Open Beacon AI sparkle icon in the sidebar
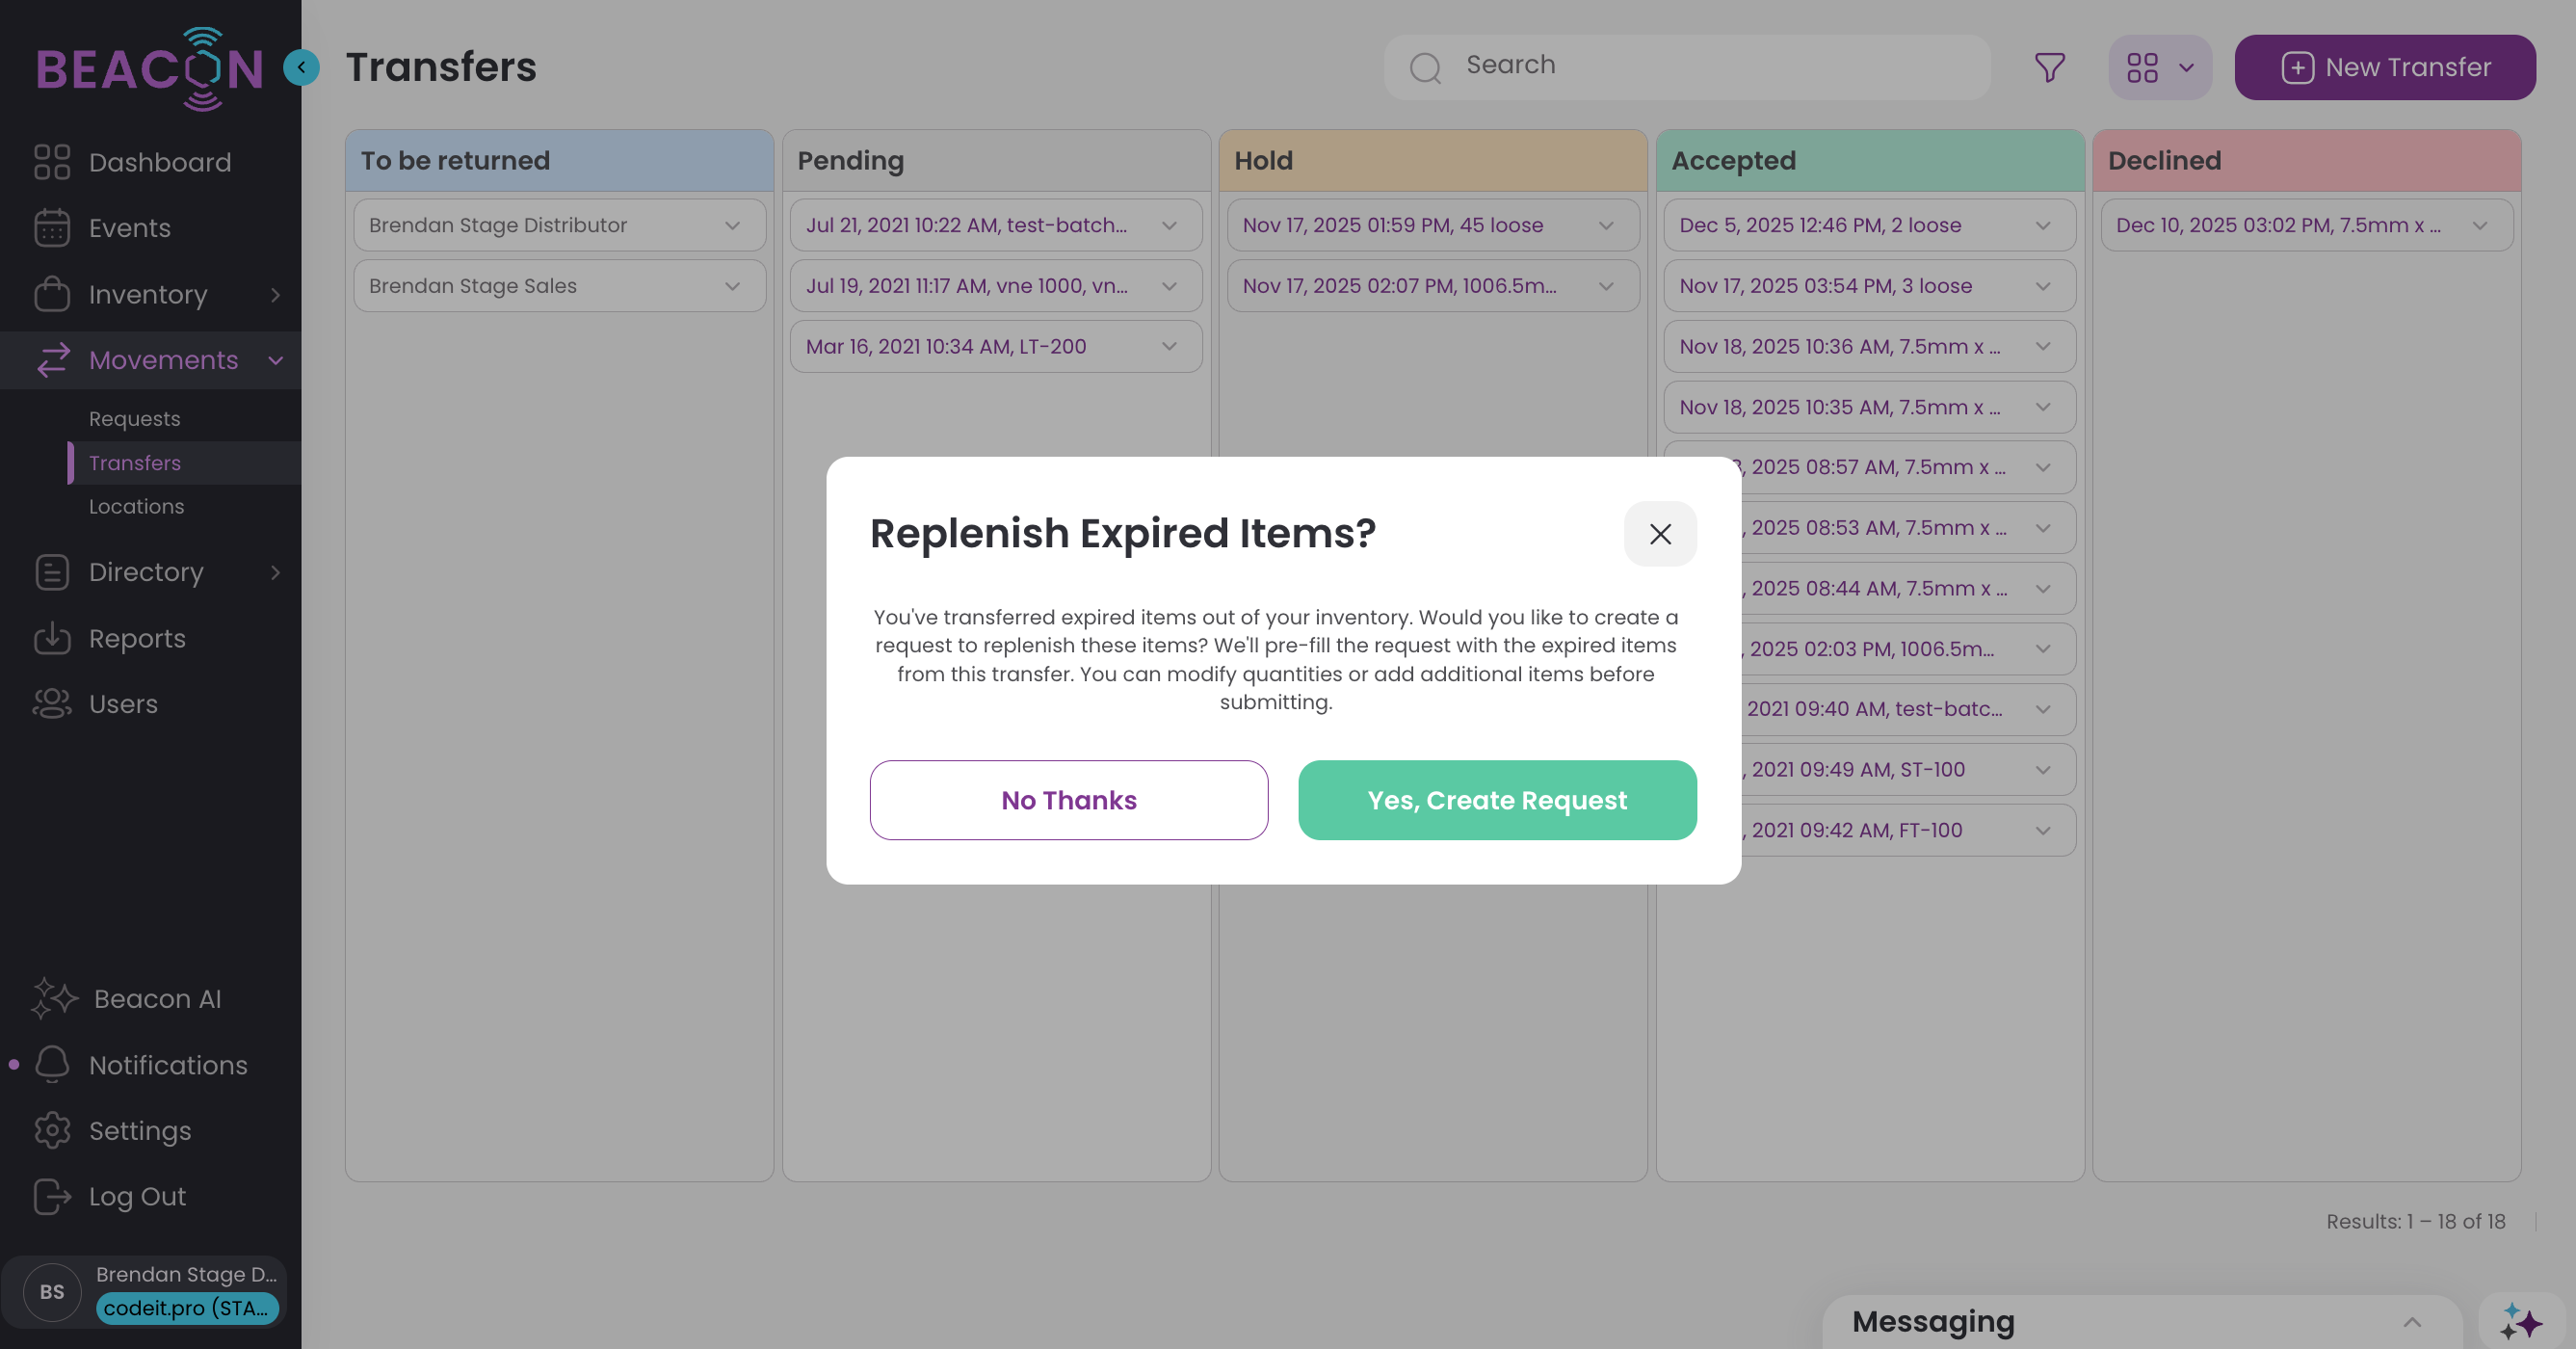 coord(54,998)
